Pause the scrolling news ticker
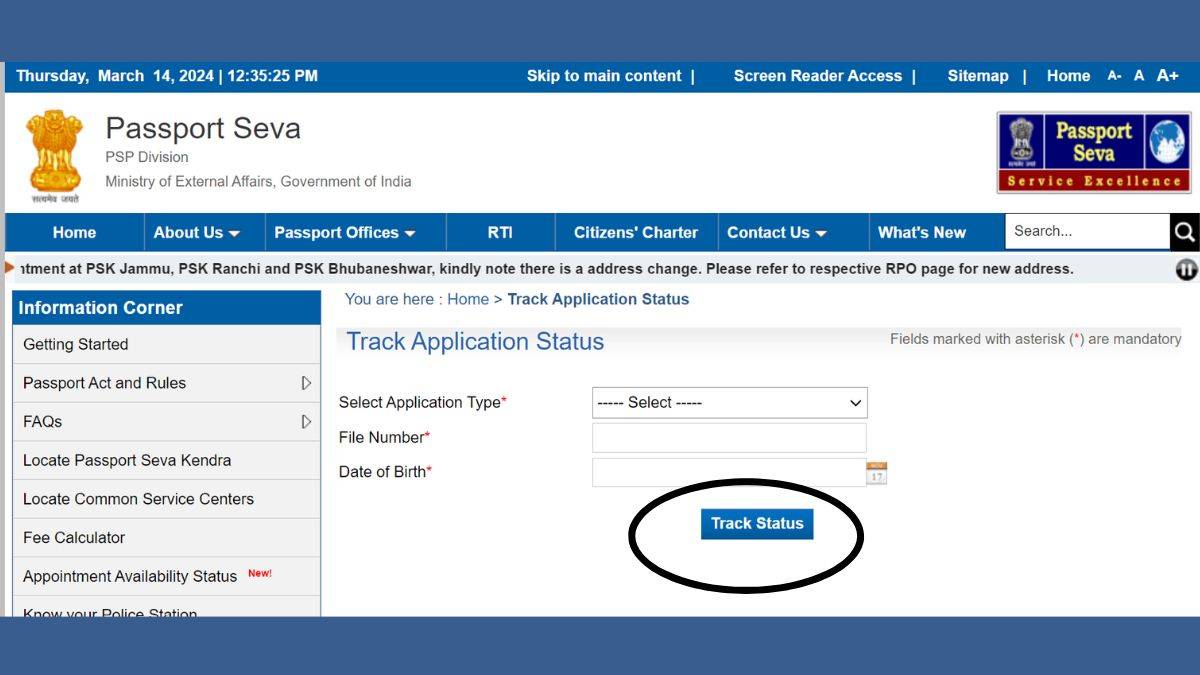Viewport: 1200px width, 675px height. (x=1186, y=269)
